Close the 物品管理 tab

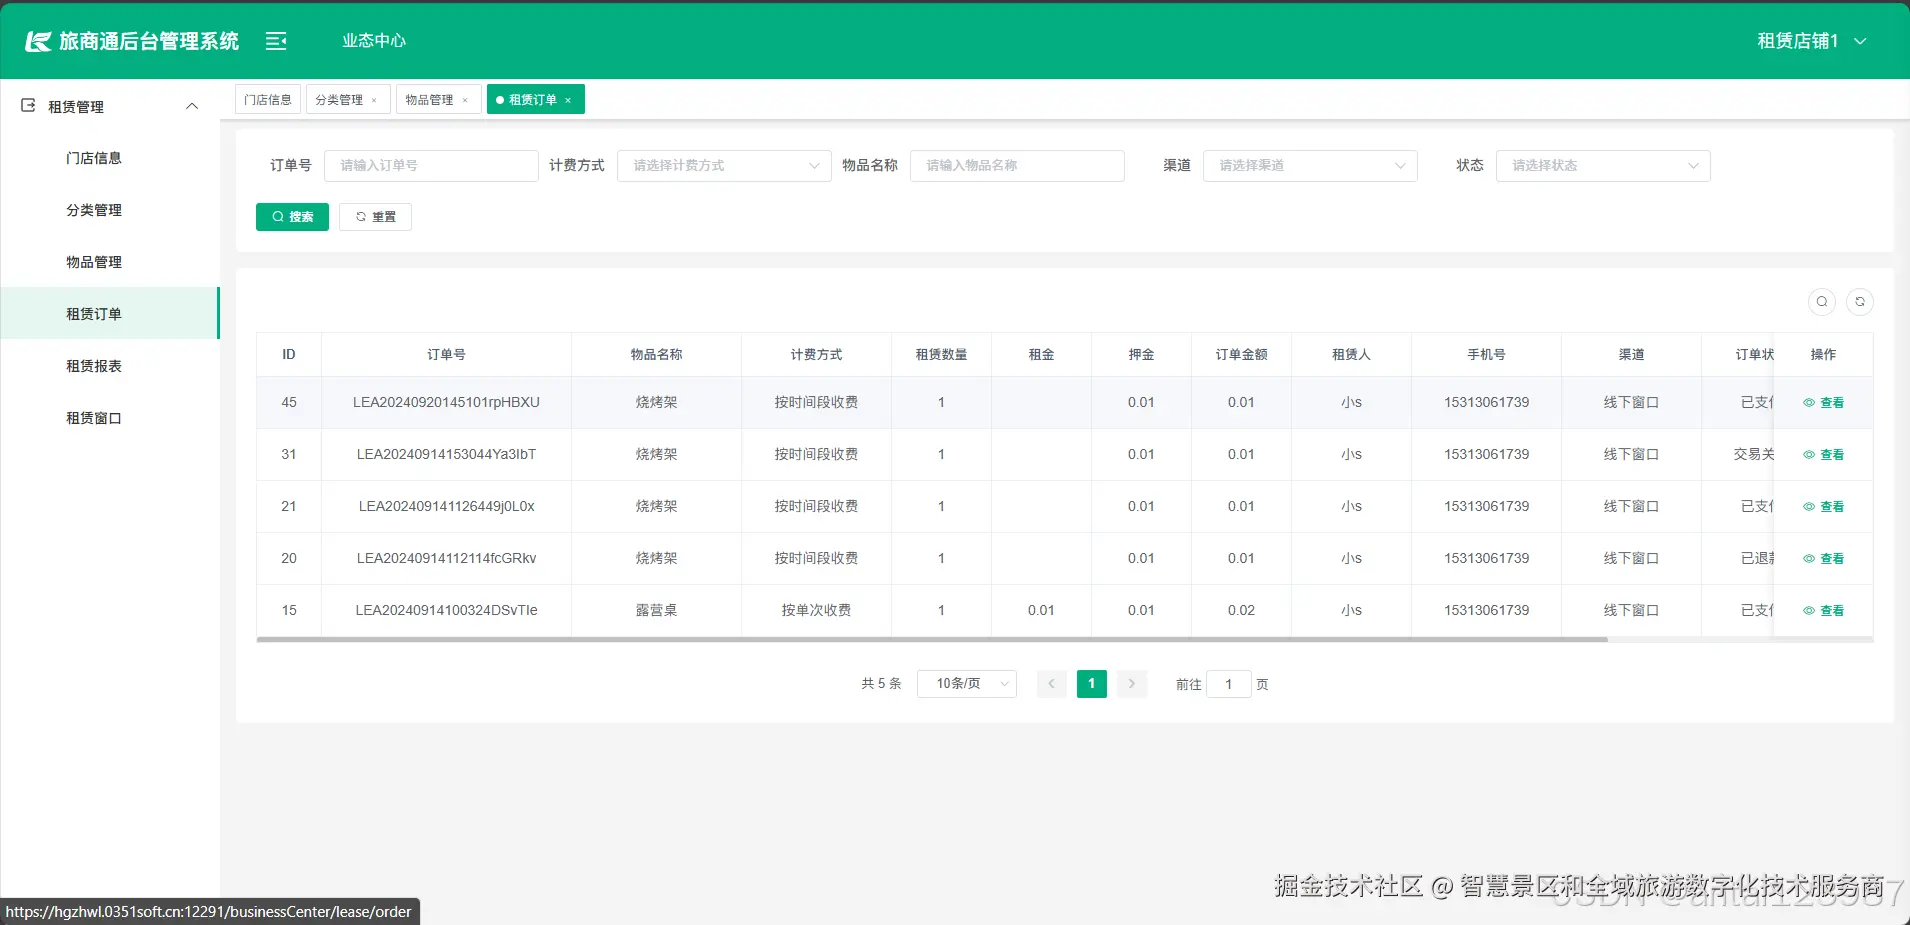[465, 100]
